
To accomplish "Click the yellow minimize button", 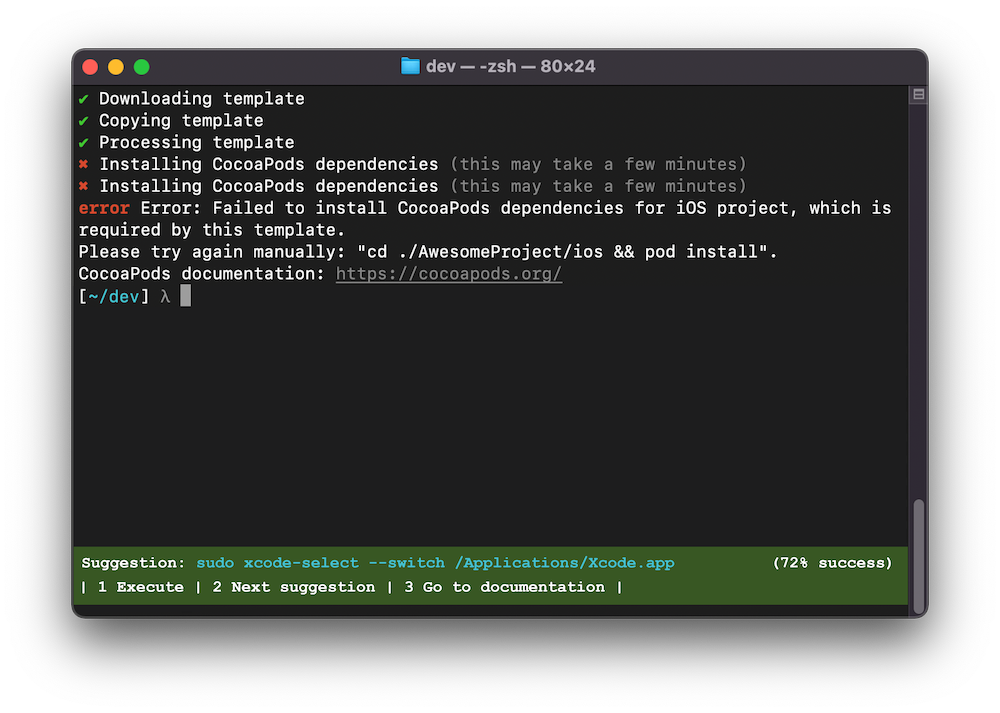I will (x=117, y=65).
